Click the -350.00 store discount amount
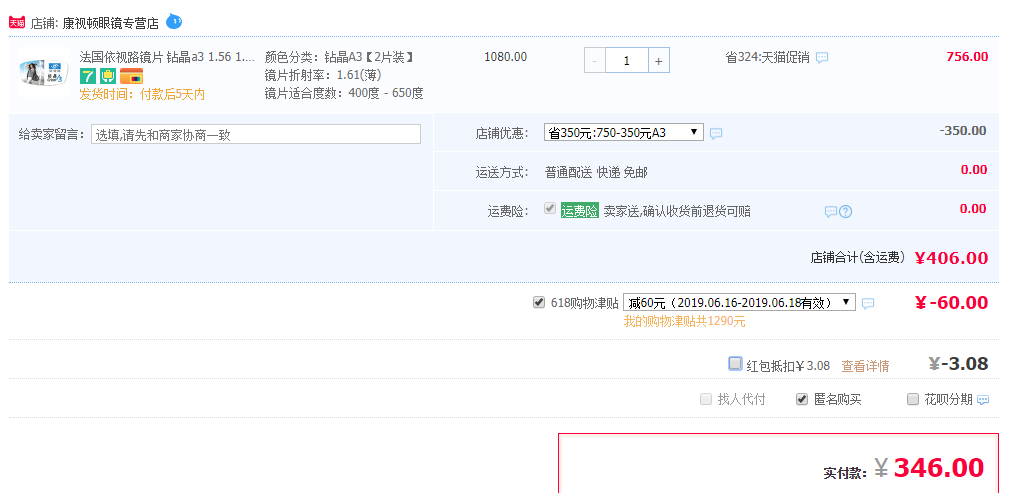The height and width of the screenshot is (493, 1009). tap(963, 131)
